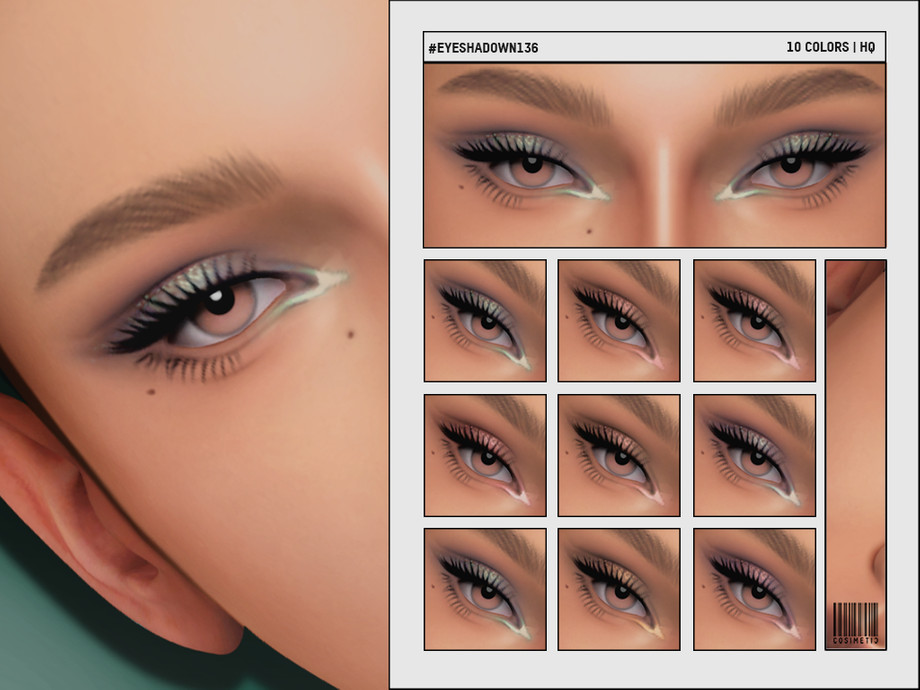Click the pupil in large close-up

click(x=219, y=299)
